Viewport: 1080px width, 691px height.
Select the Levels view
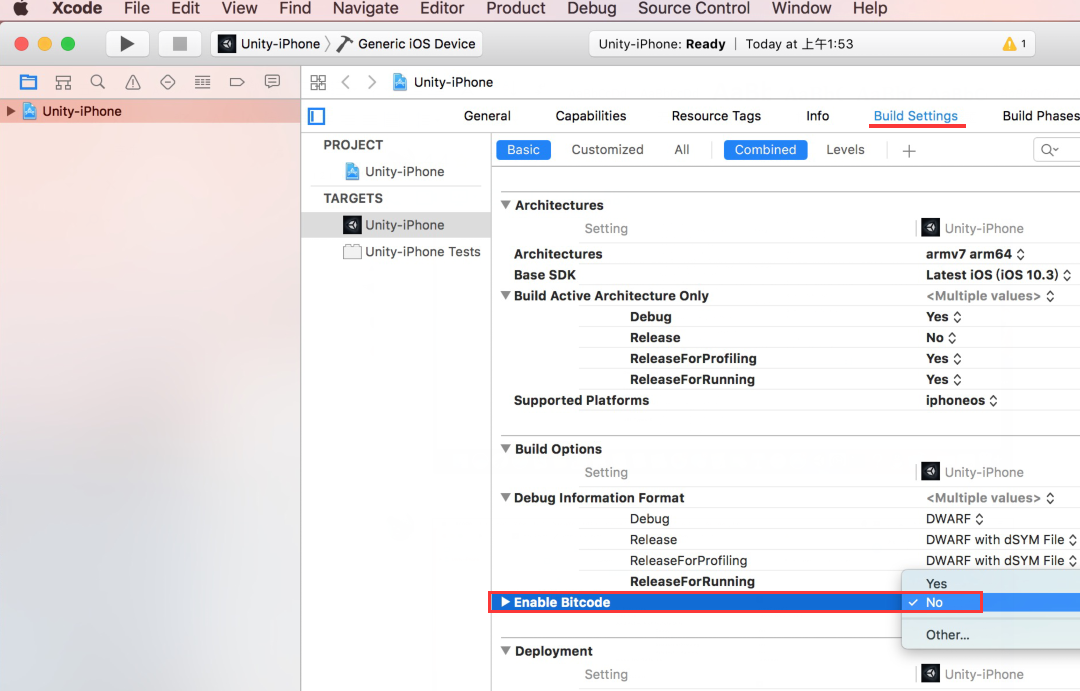coord(845,149)
